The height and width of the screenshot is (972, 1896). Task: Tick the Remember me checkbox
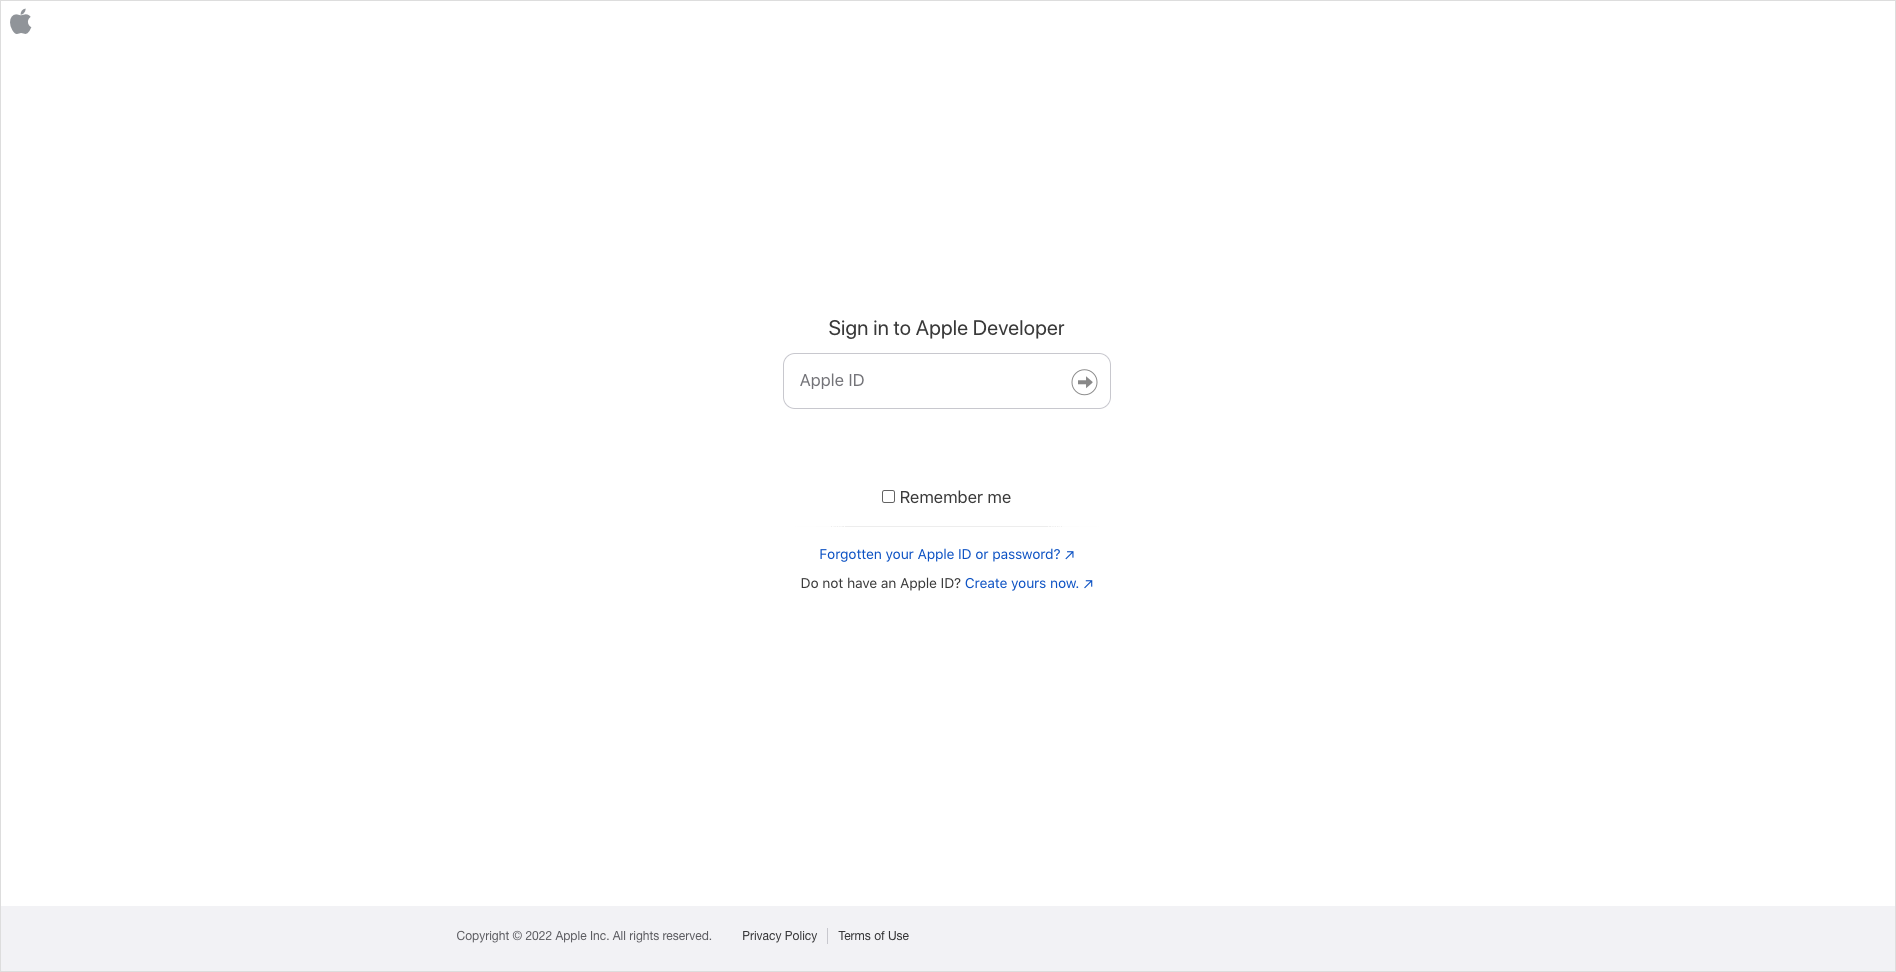888,497
